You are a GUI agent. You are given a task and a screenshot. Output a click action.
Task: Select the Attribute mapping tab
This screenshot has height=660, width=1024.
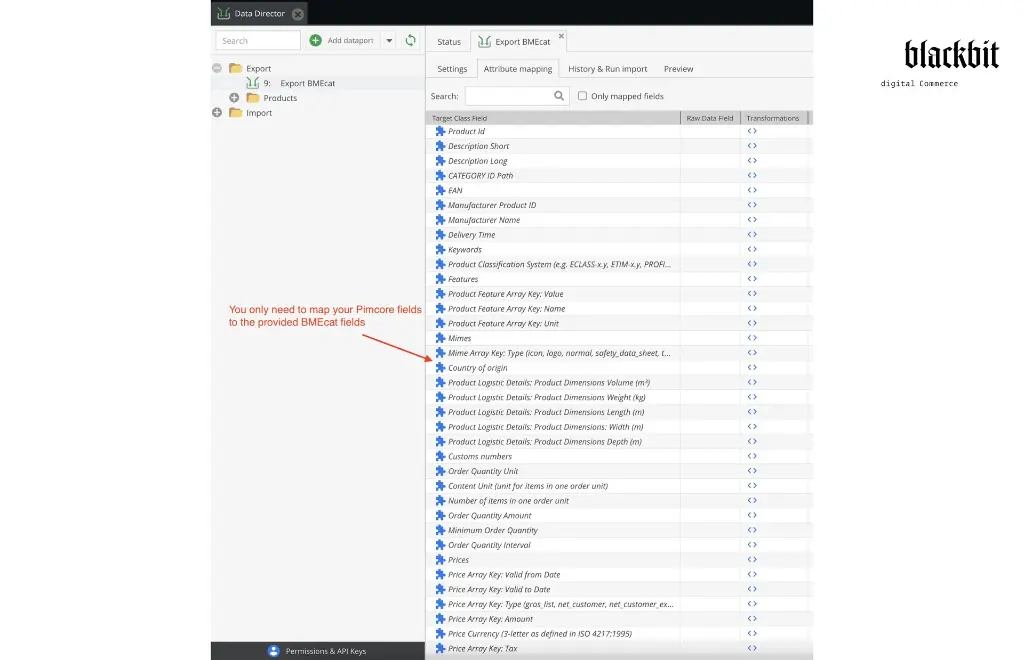(x=518, y=69)
